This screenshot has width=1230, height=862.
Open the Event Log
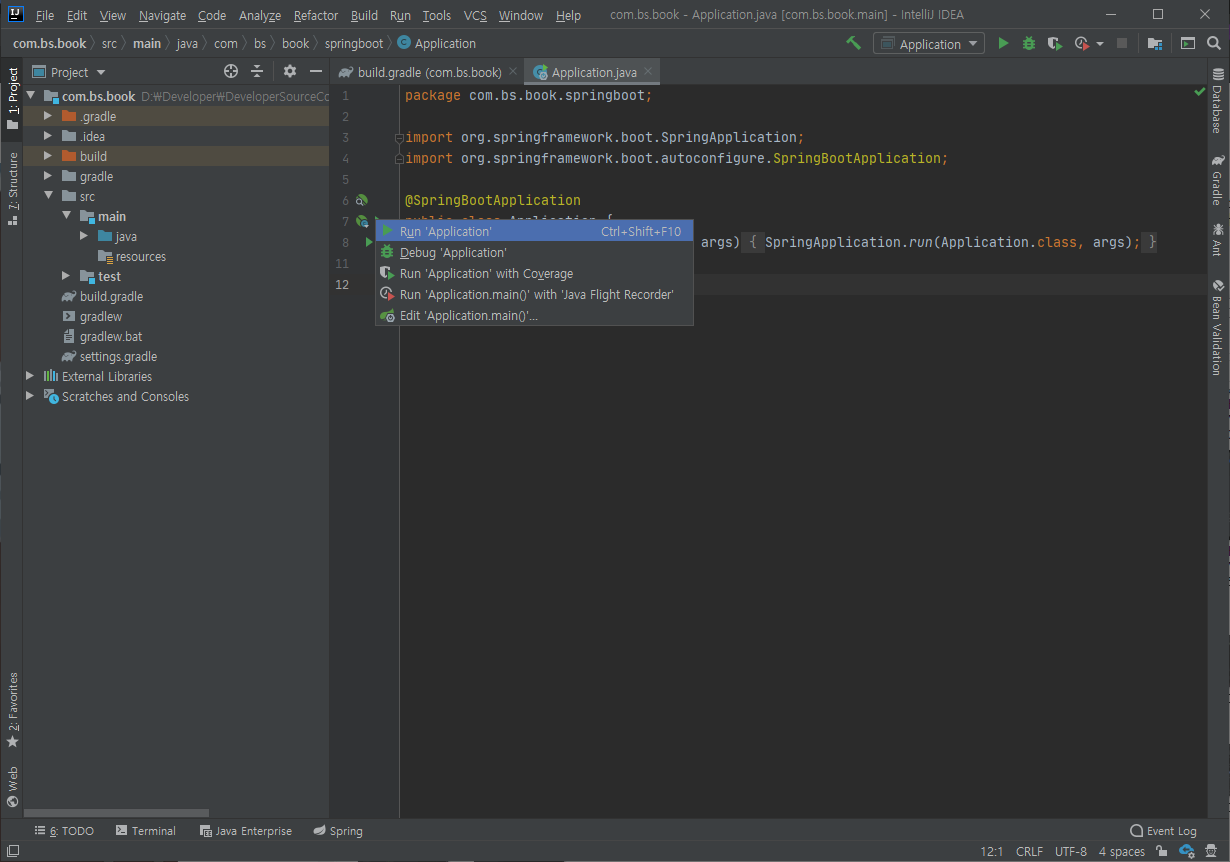click(1163, 831)
